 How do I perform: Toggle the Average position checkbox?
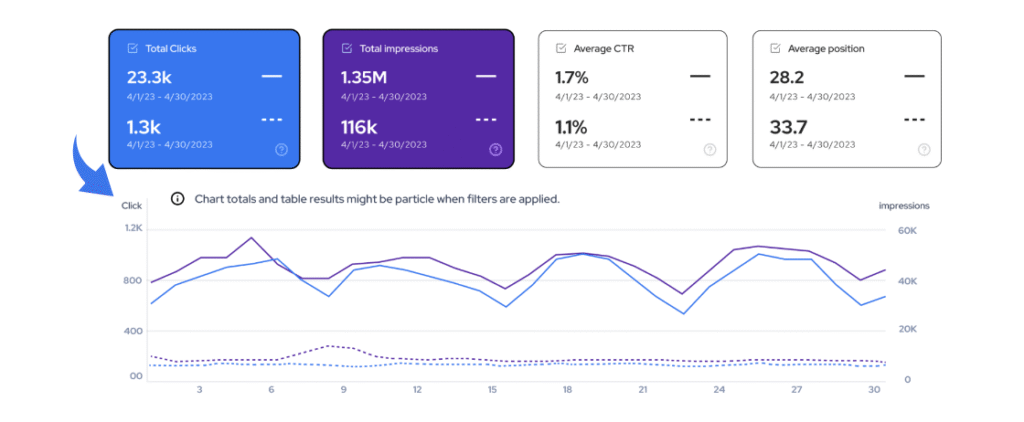(775, 48)
